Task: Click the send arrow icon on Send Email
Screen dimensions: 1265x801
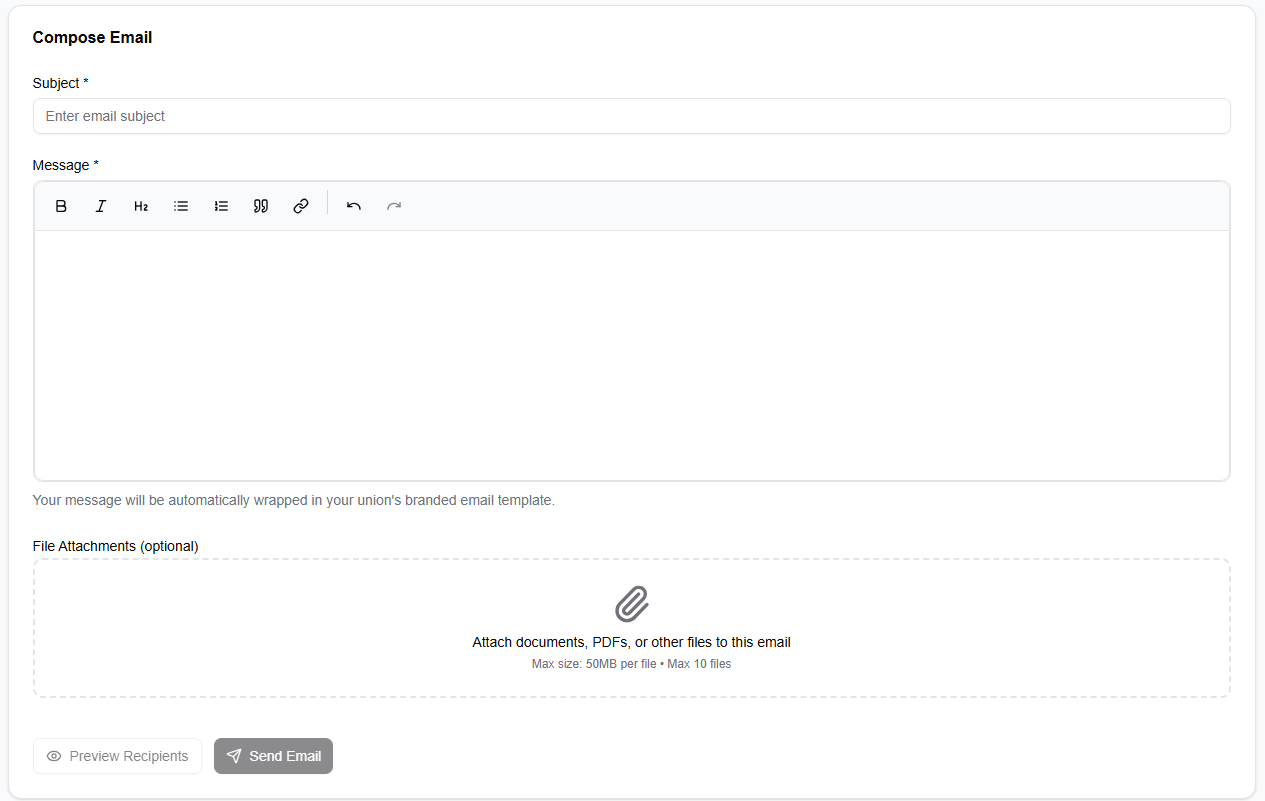Action: (x=234, y=756)
